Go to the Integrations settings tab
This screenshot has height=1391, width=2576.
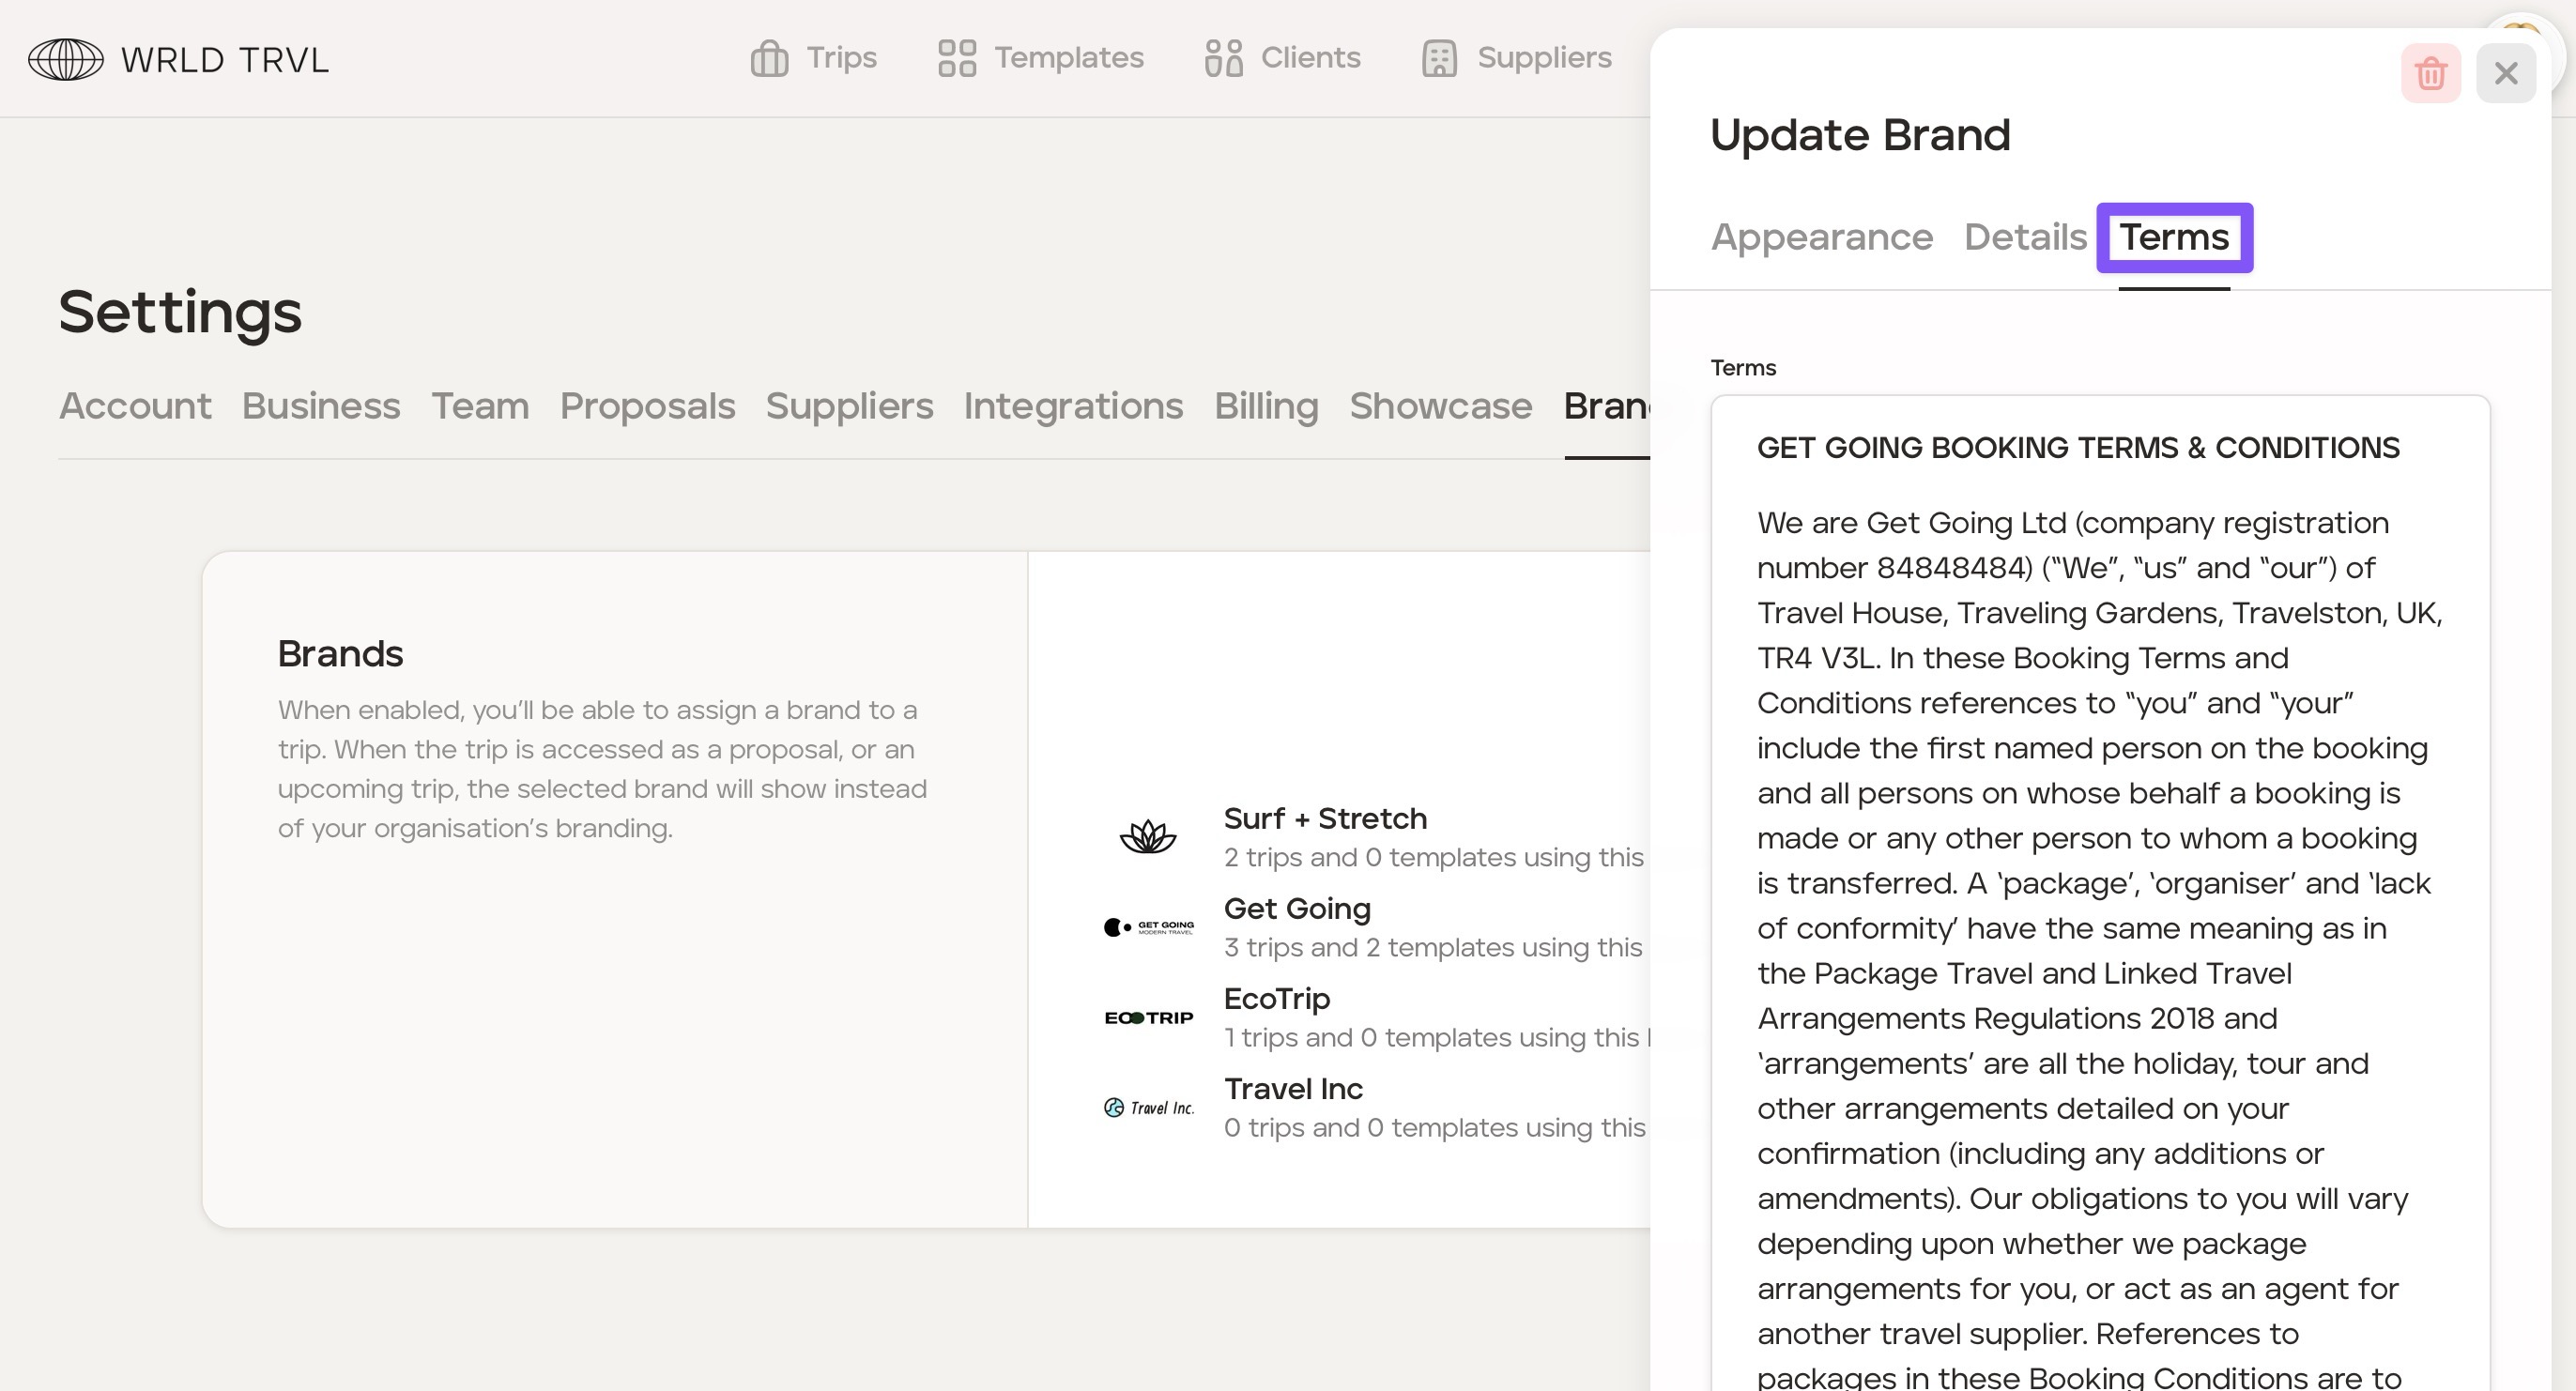pyautogui.click(x=1073, y=406)
